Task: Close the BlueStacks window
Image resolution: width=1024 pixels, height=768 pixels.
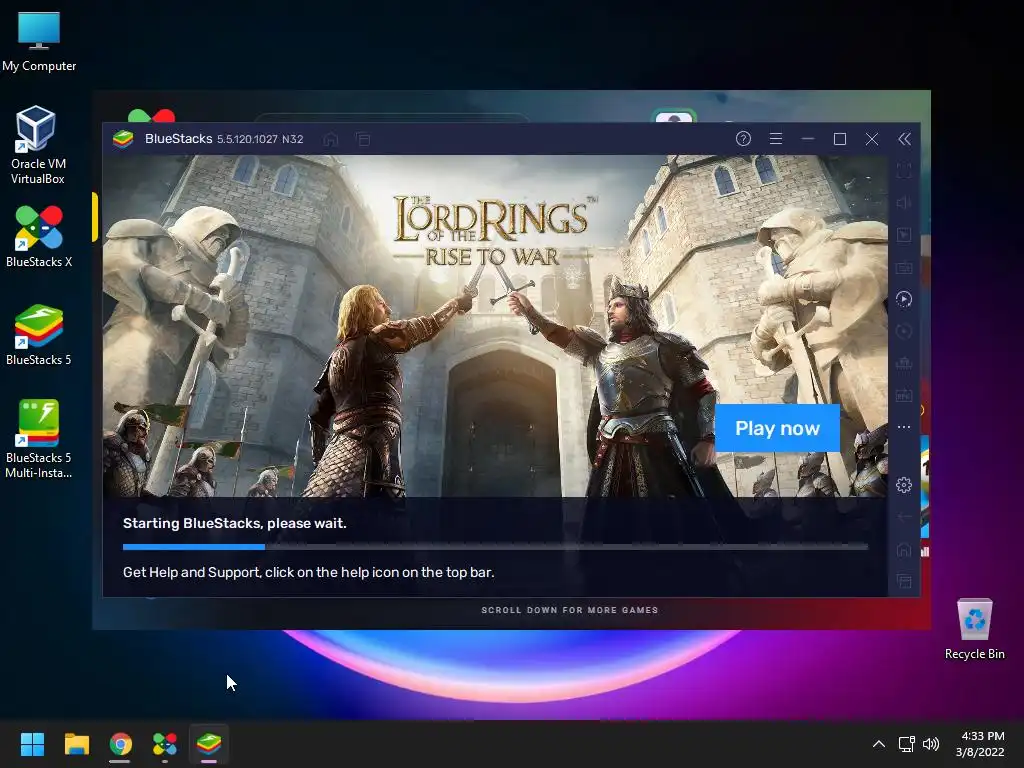Action: coord(872,138)
